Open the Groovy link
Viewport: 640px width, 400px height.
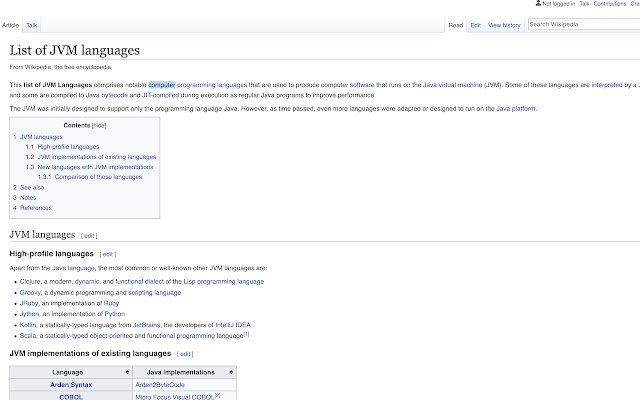pos(30,293)
